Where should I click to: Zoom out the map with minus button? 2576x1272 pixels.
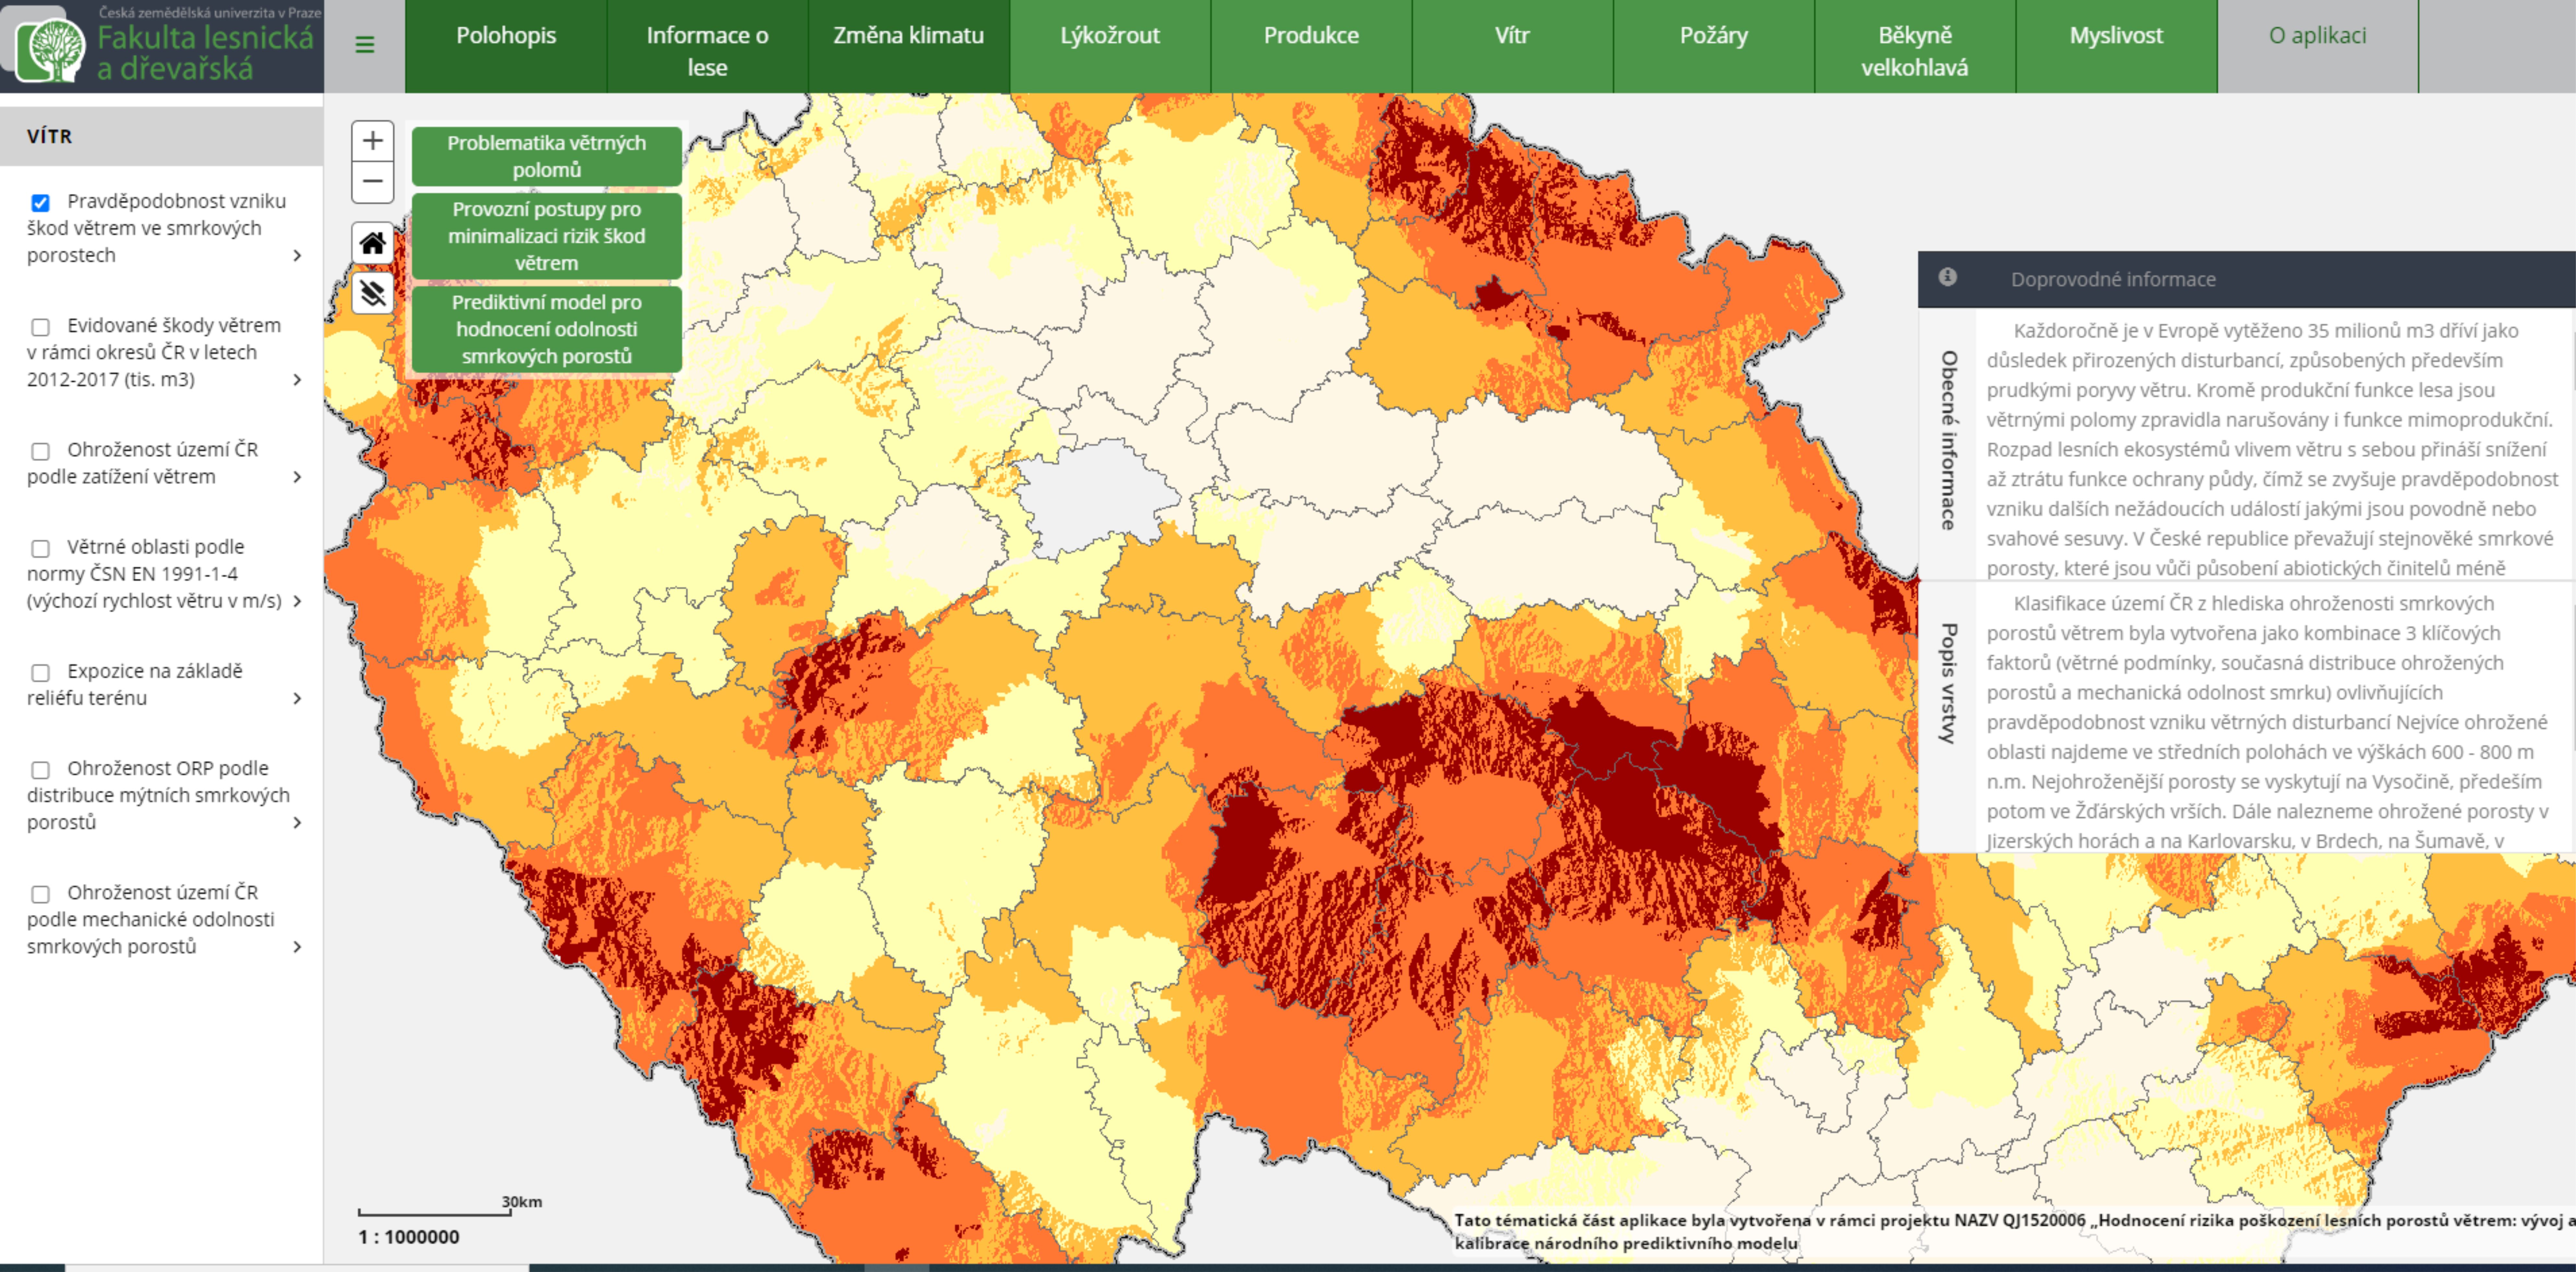coord(373,182)
